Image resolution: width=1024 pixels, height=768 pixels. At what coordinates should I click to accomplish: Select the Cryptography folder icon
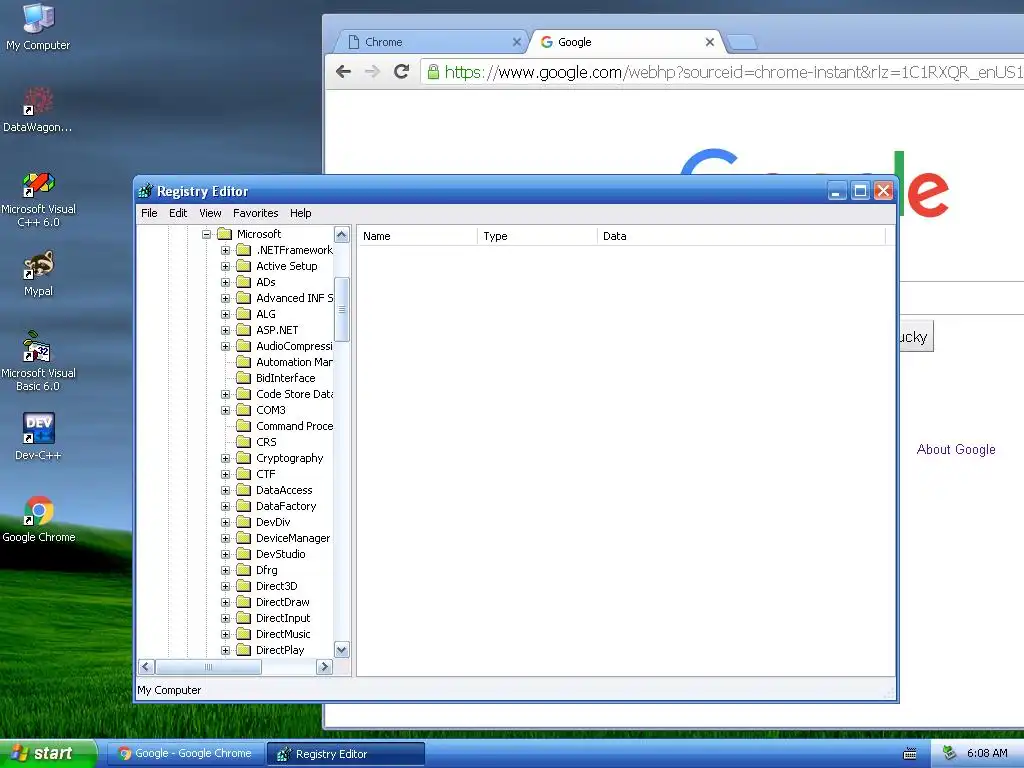pyautogui.click(x=244, y=458)
